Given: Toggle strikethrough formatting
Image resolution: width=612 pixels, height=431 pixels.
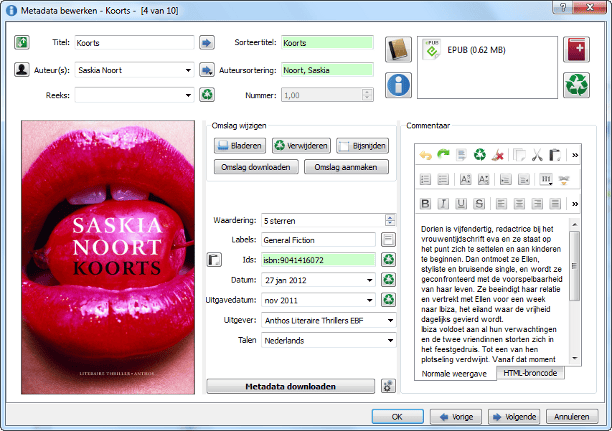Looking at the screenshot, I should pos(479,204).
